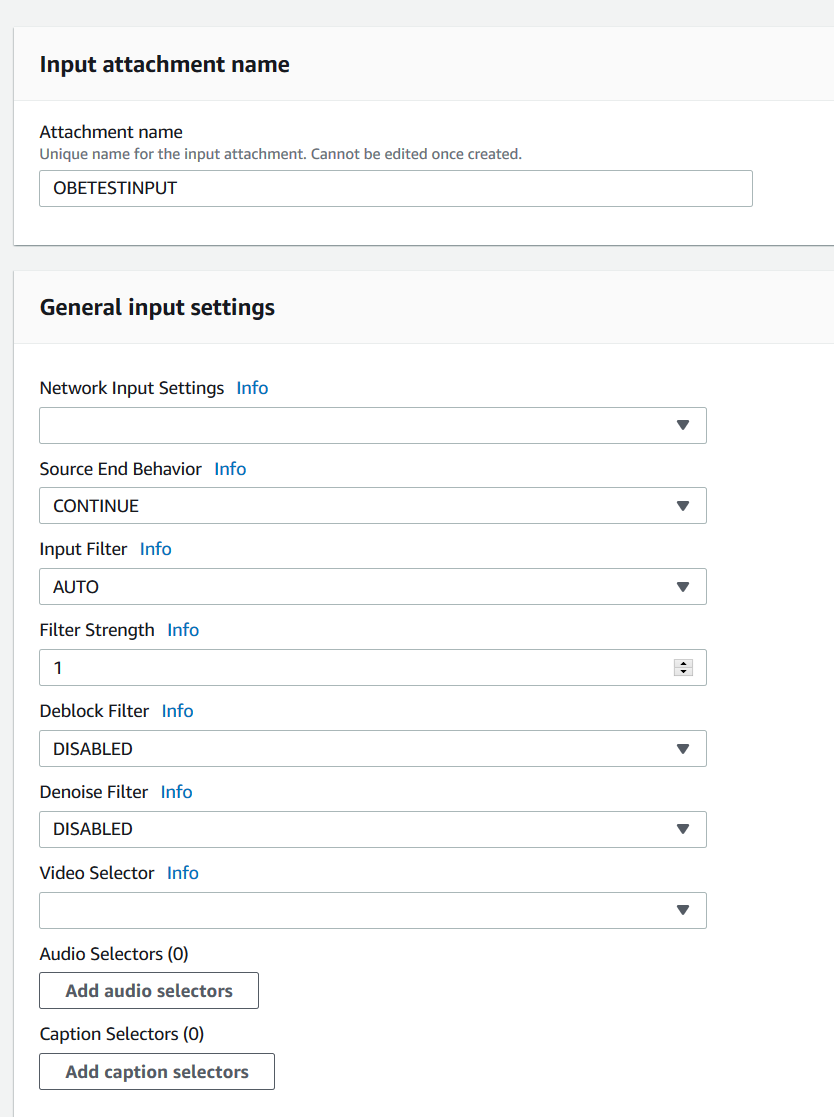The width and height of the screenshot is (834, 1117).
Task: Open the Deblock Filter DISABLED dropdown
Action: click(x=372, y=749)
